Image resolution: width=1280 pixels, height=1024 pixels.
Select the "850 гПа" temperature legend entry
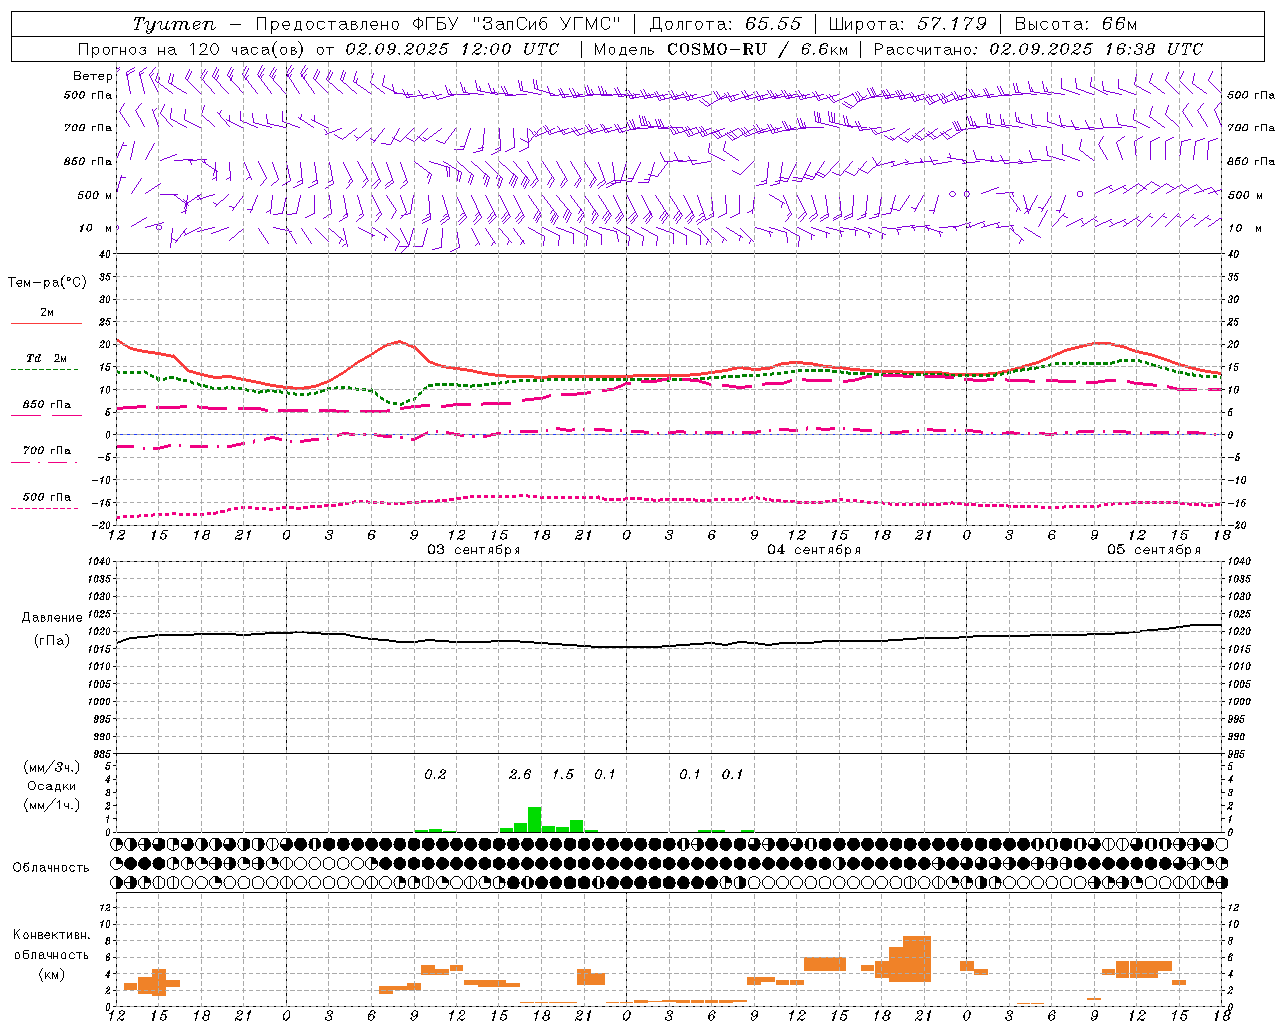46,405
